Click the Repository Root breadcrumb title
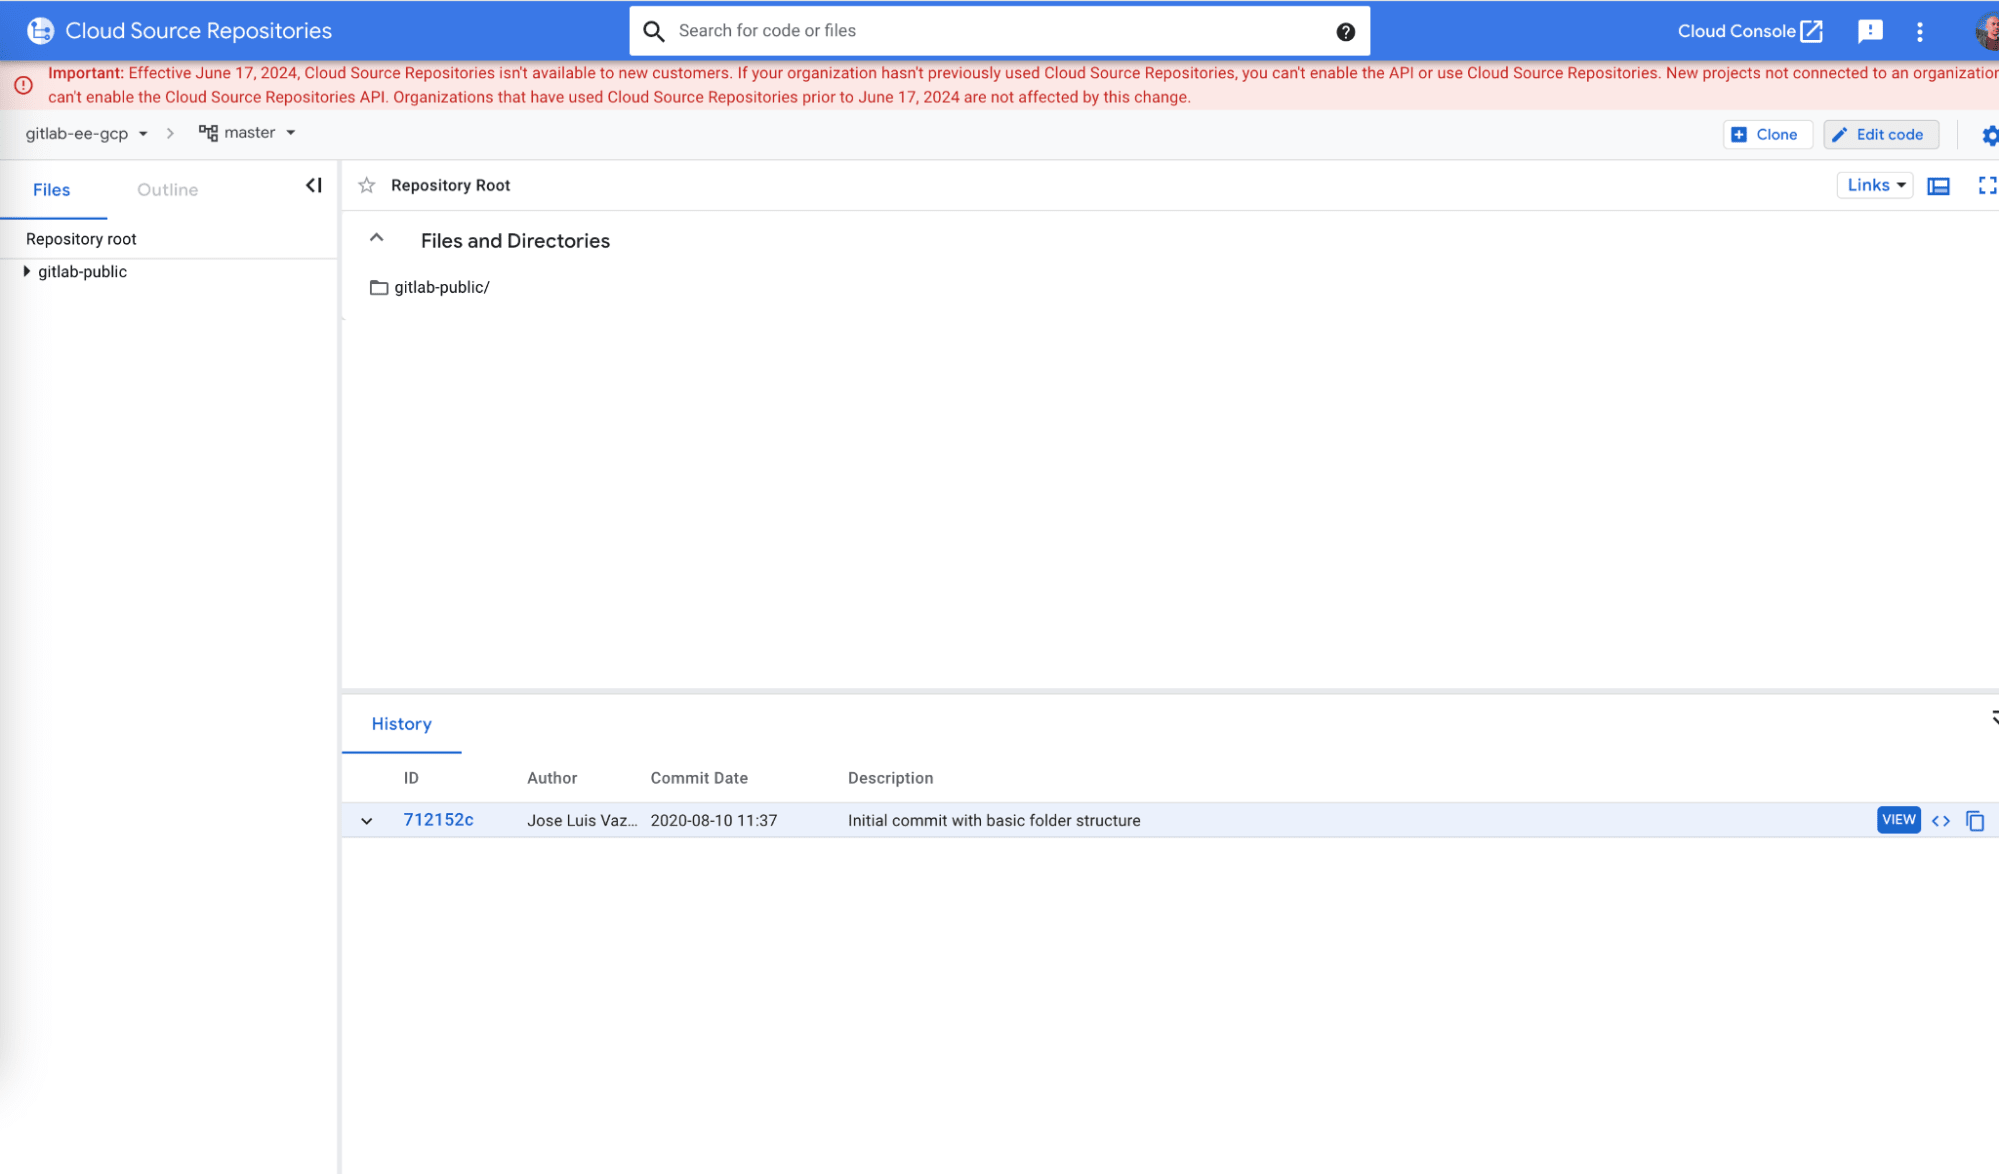This screenshot has width=1999, height=1175. coord(451,186)
